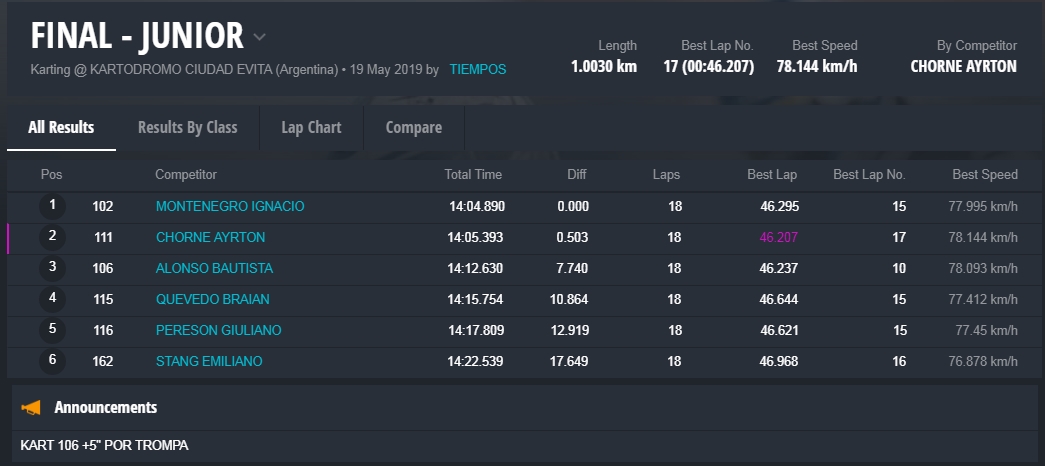Click position badge 5 icon
1045x466 pixels.
coord(52,330)
